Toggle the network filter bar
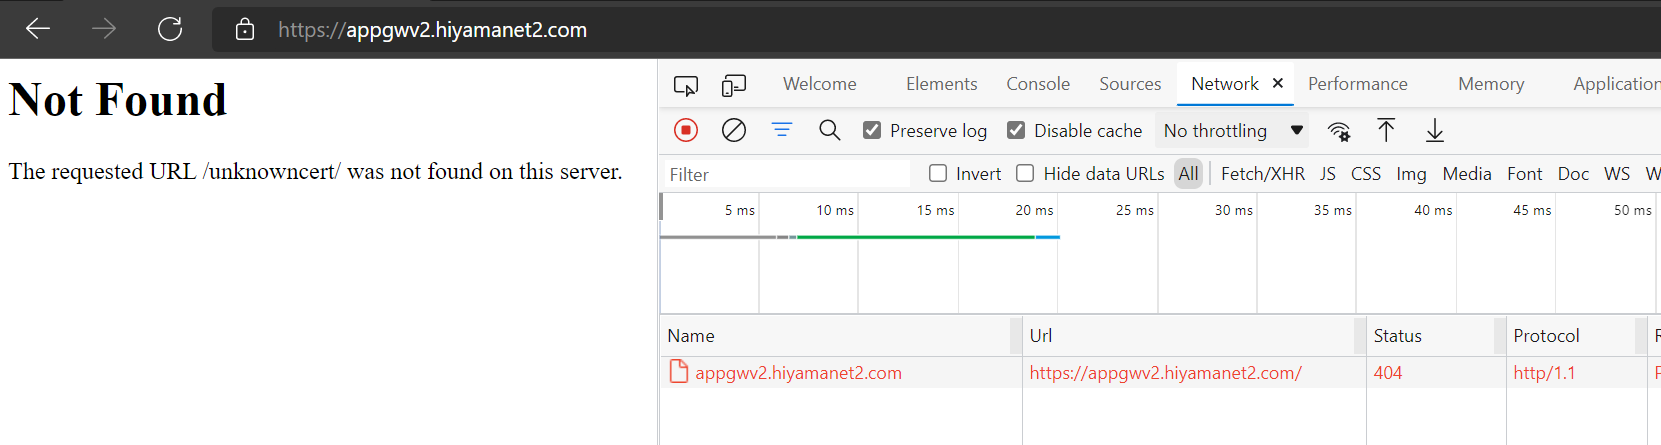The height and width of the screenshot is (445, 1661). (x=782, y=130)
